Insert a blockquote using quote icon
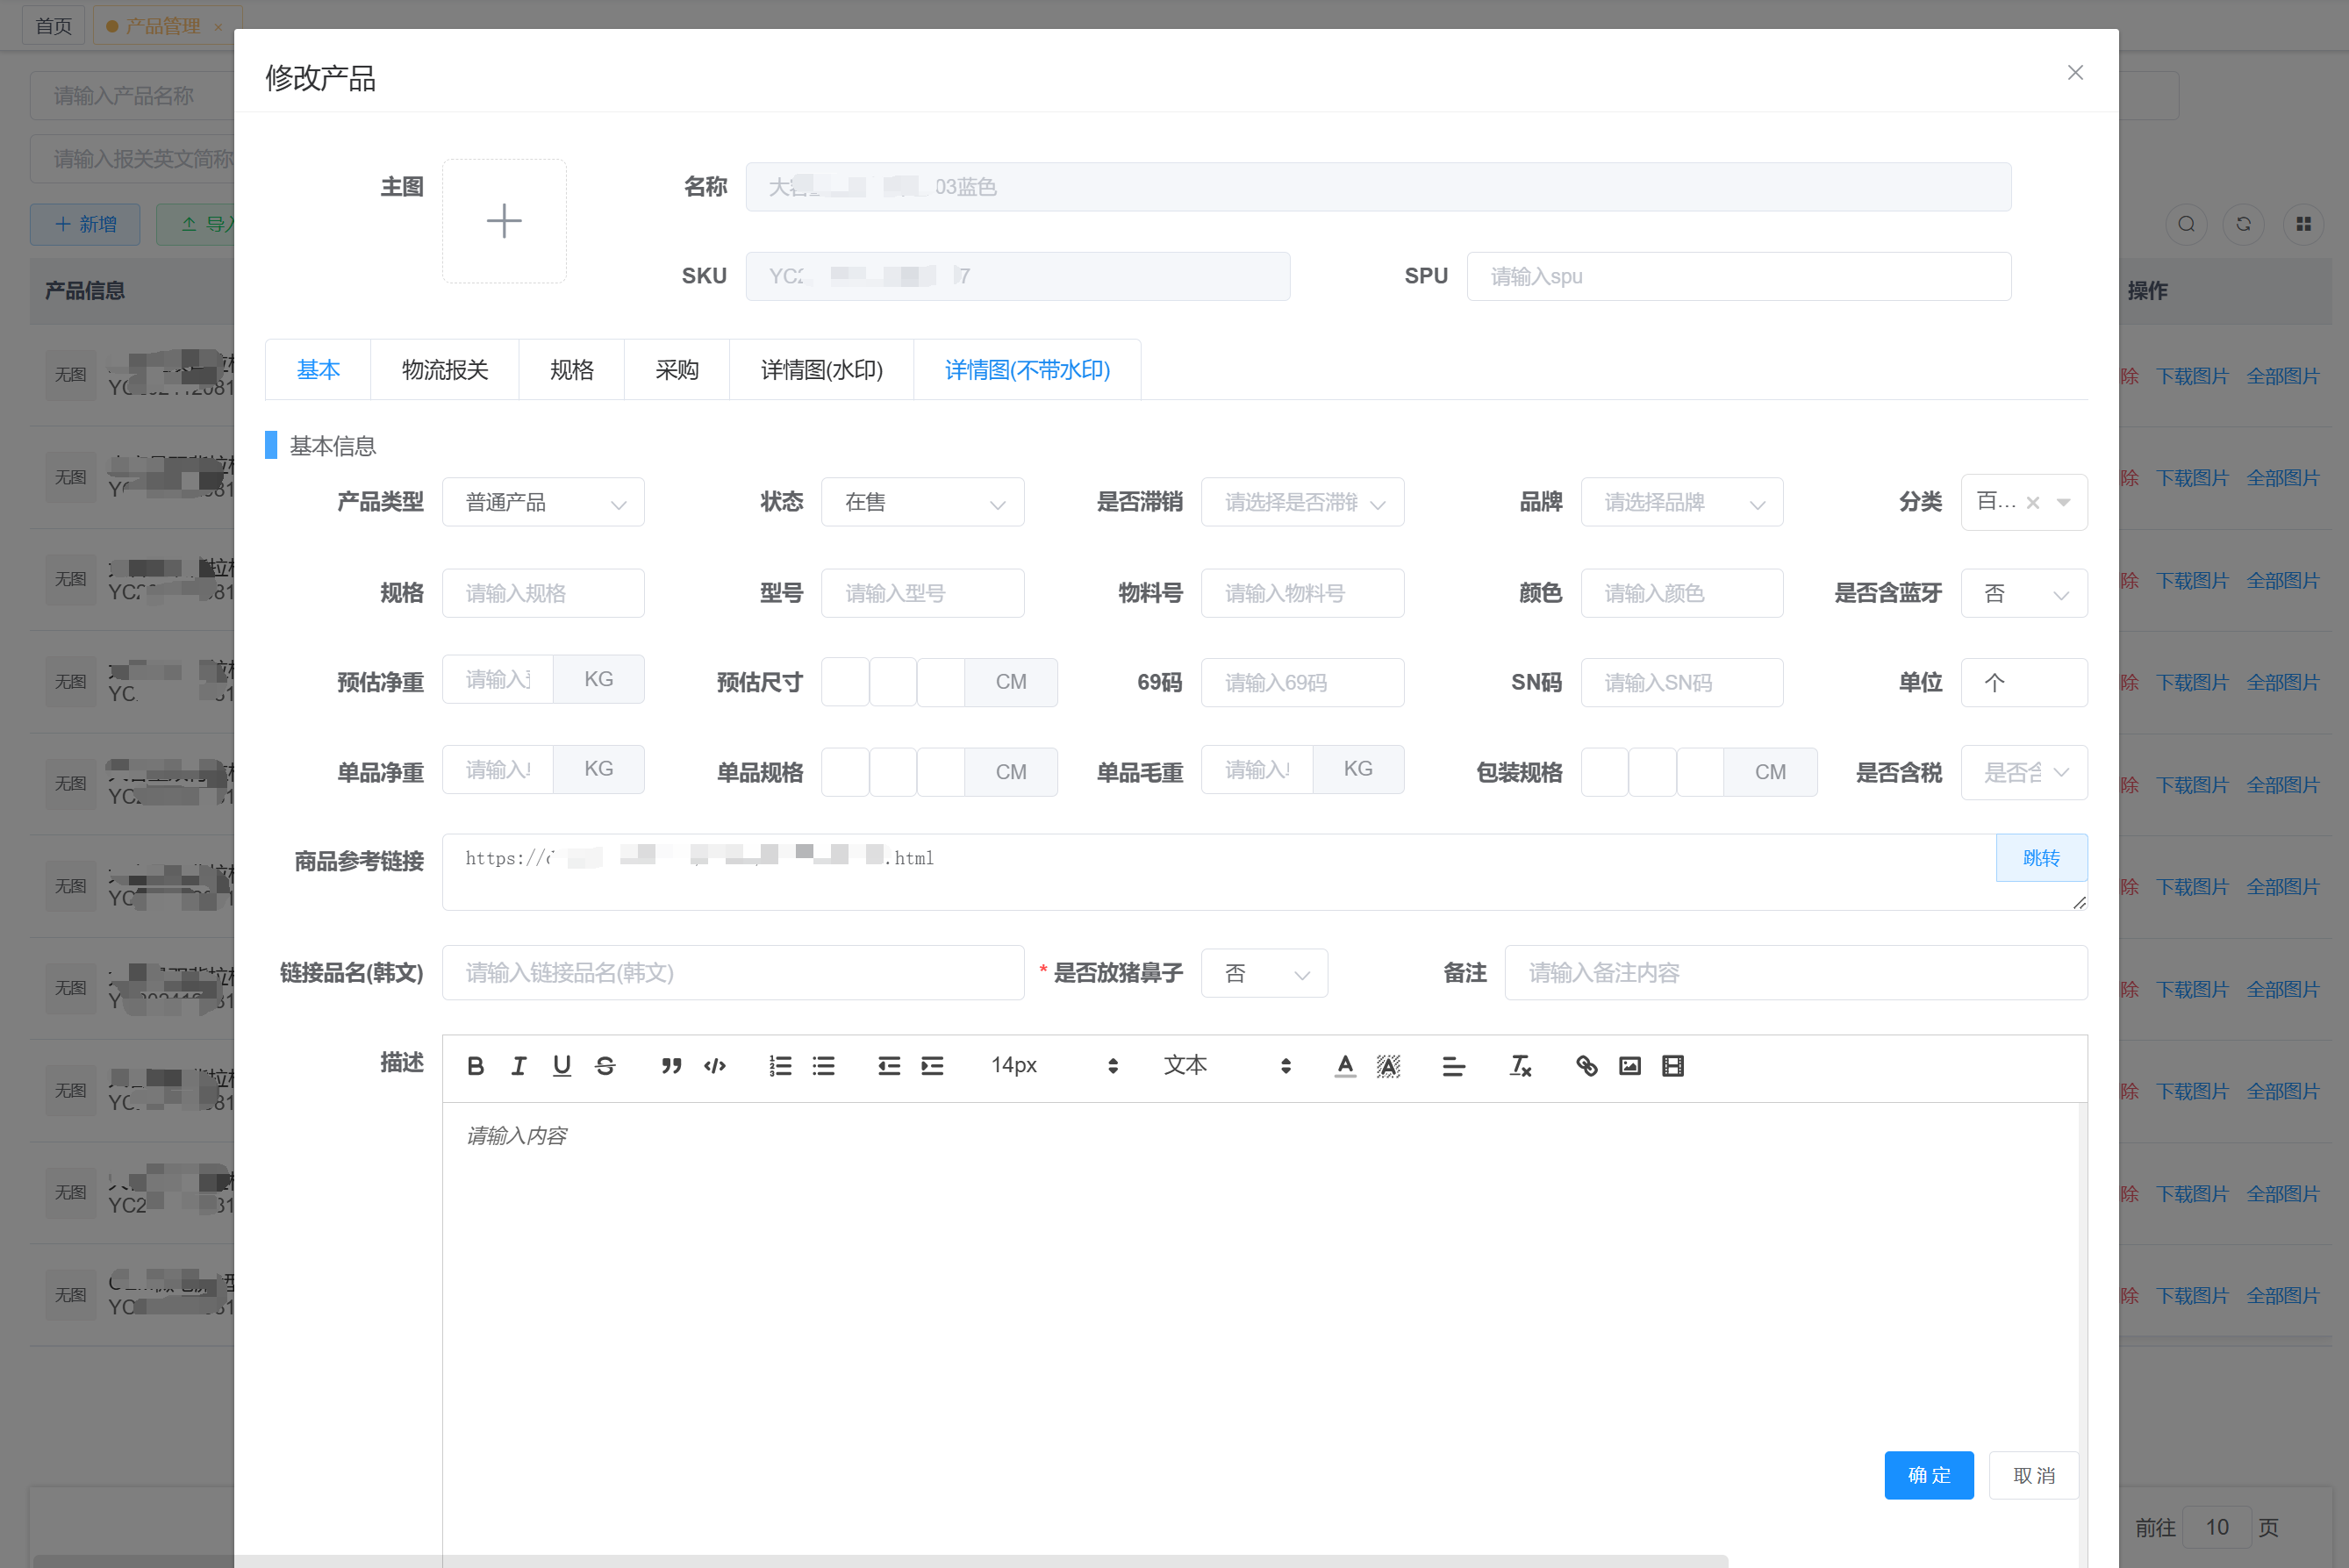2349x1568 pixels. [671, 1066]
